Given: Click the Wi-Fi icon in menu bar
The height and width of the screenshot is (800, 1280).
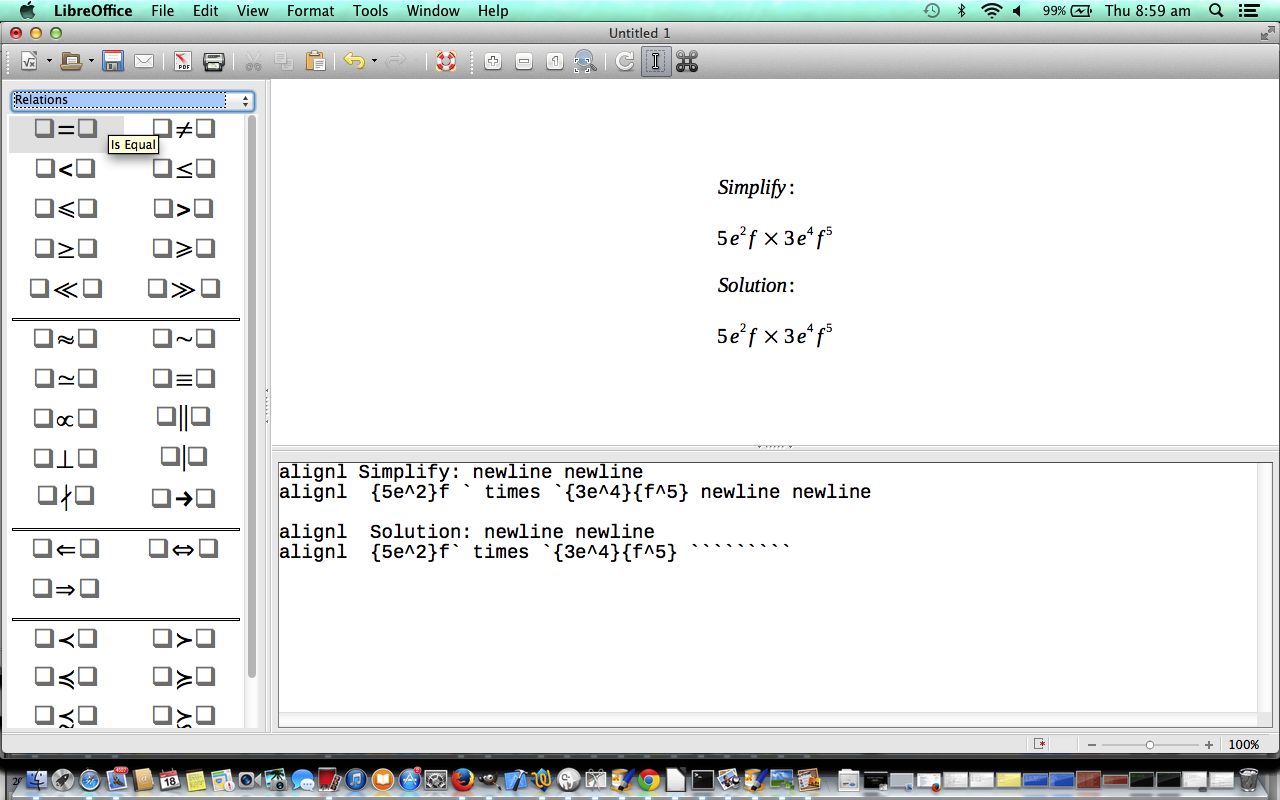Looking at the screenshot, I should pos(991,11).
